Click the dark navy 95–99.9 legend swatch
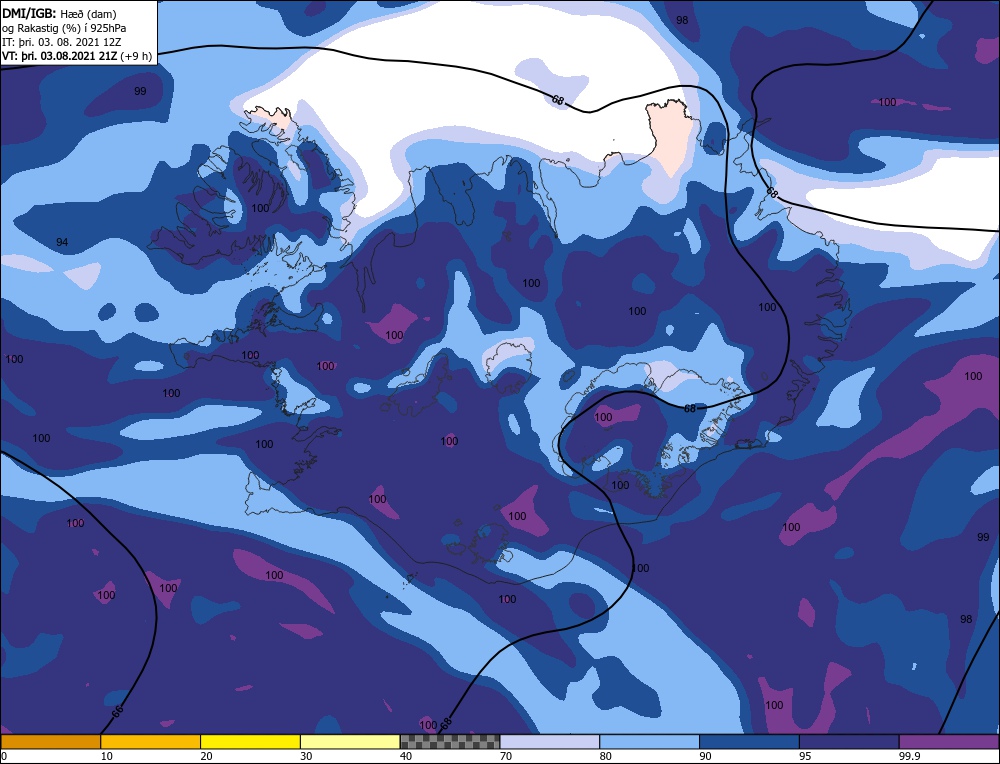1000x764 pixels. tap(849, 742)
